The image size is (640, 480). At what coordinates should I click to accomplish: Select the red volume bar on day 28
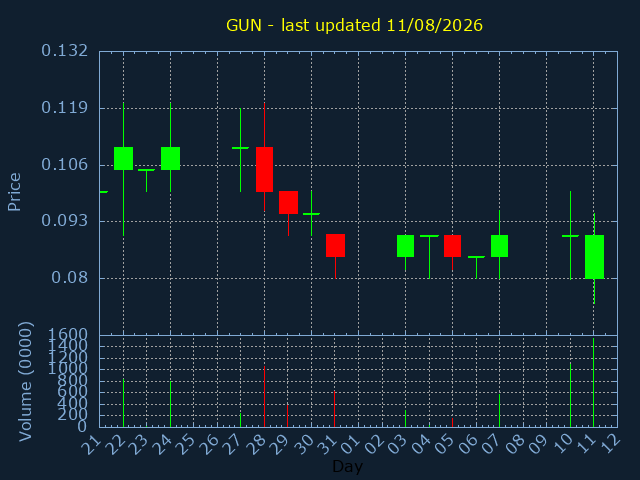[x=264, y=396]
